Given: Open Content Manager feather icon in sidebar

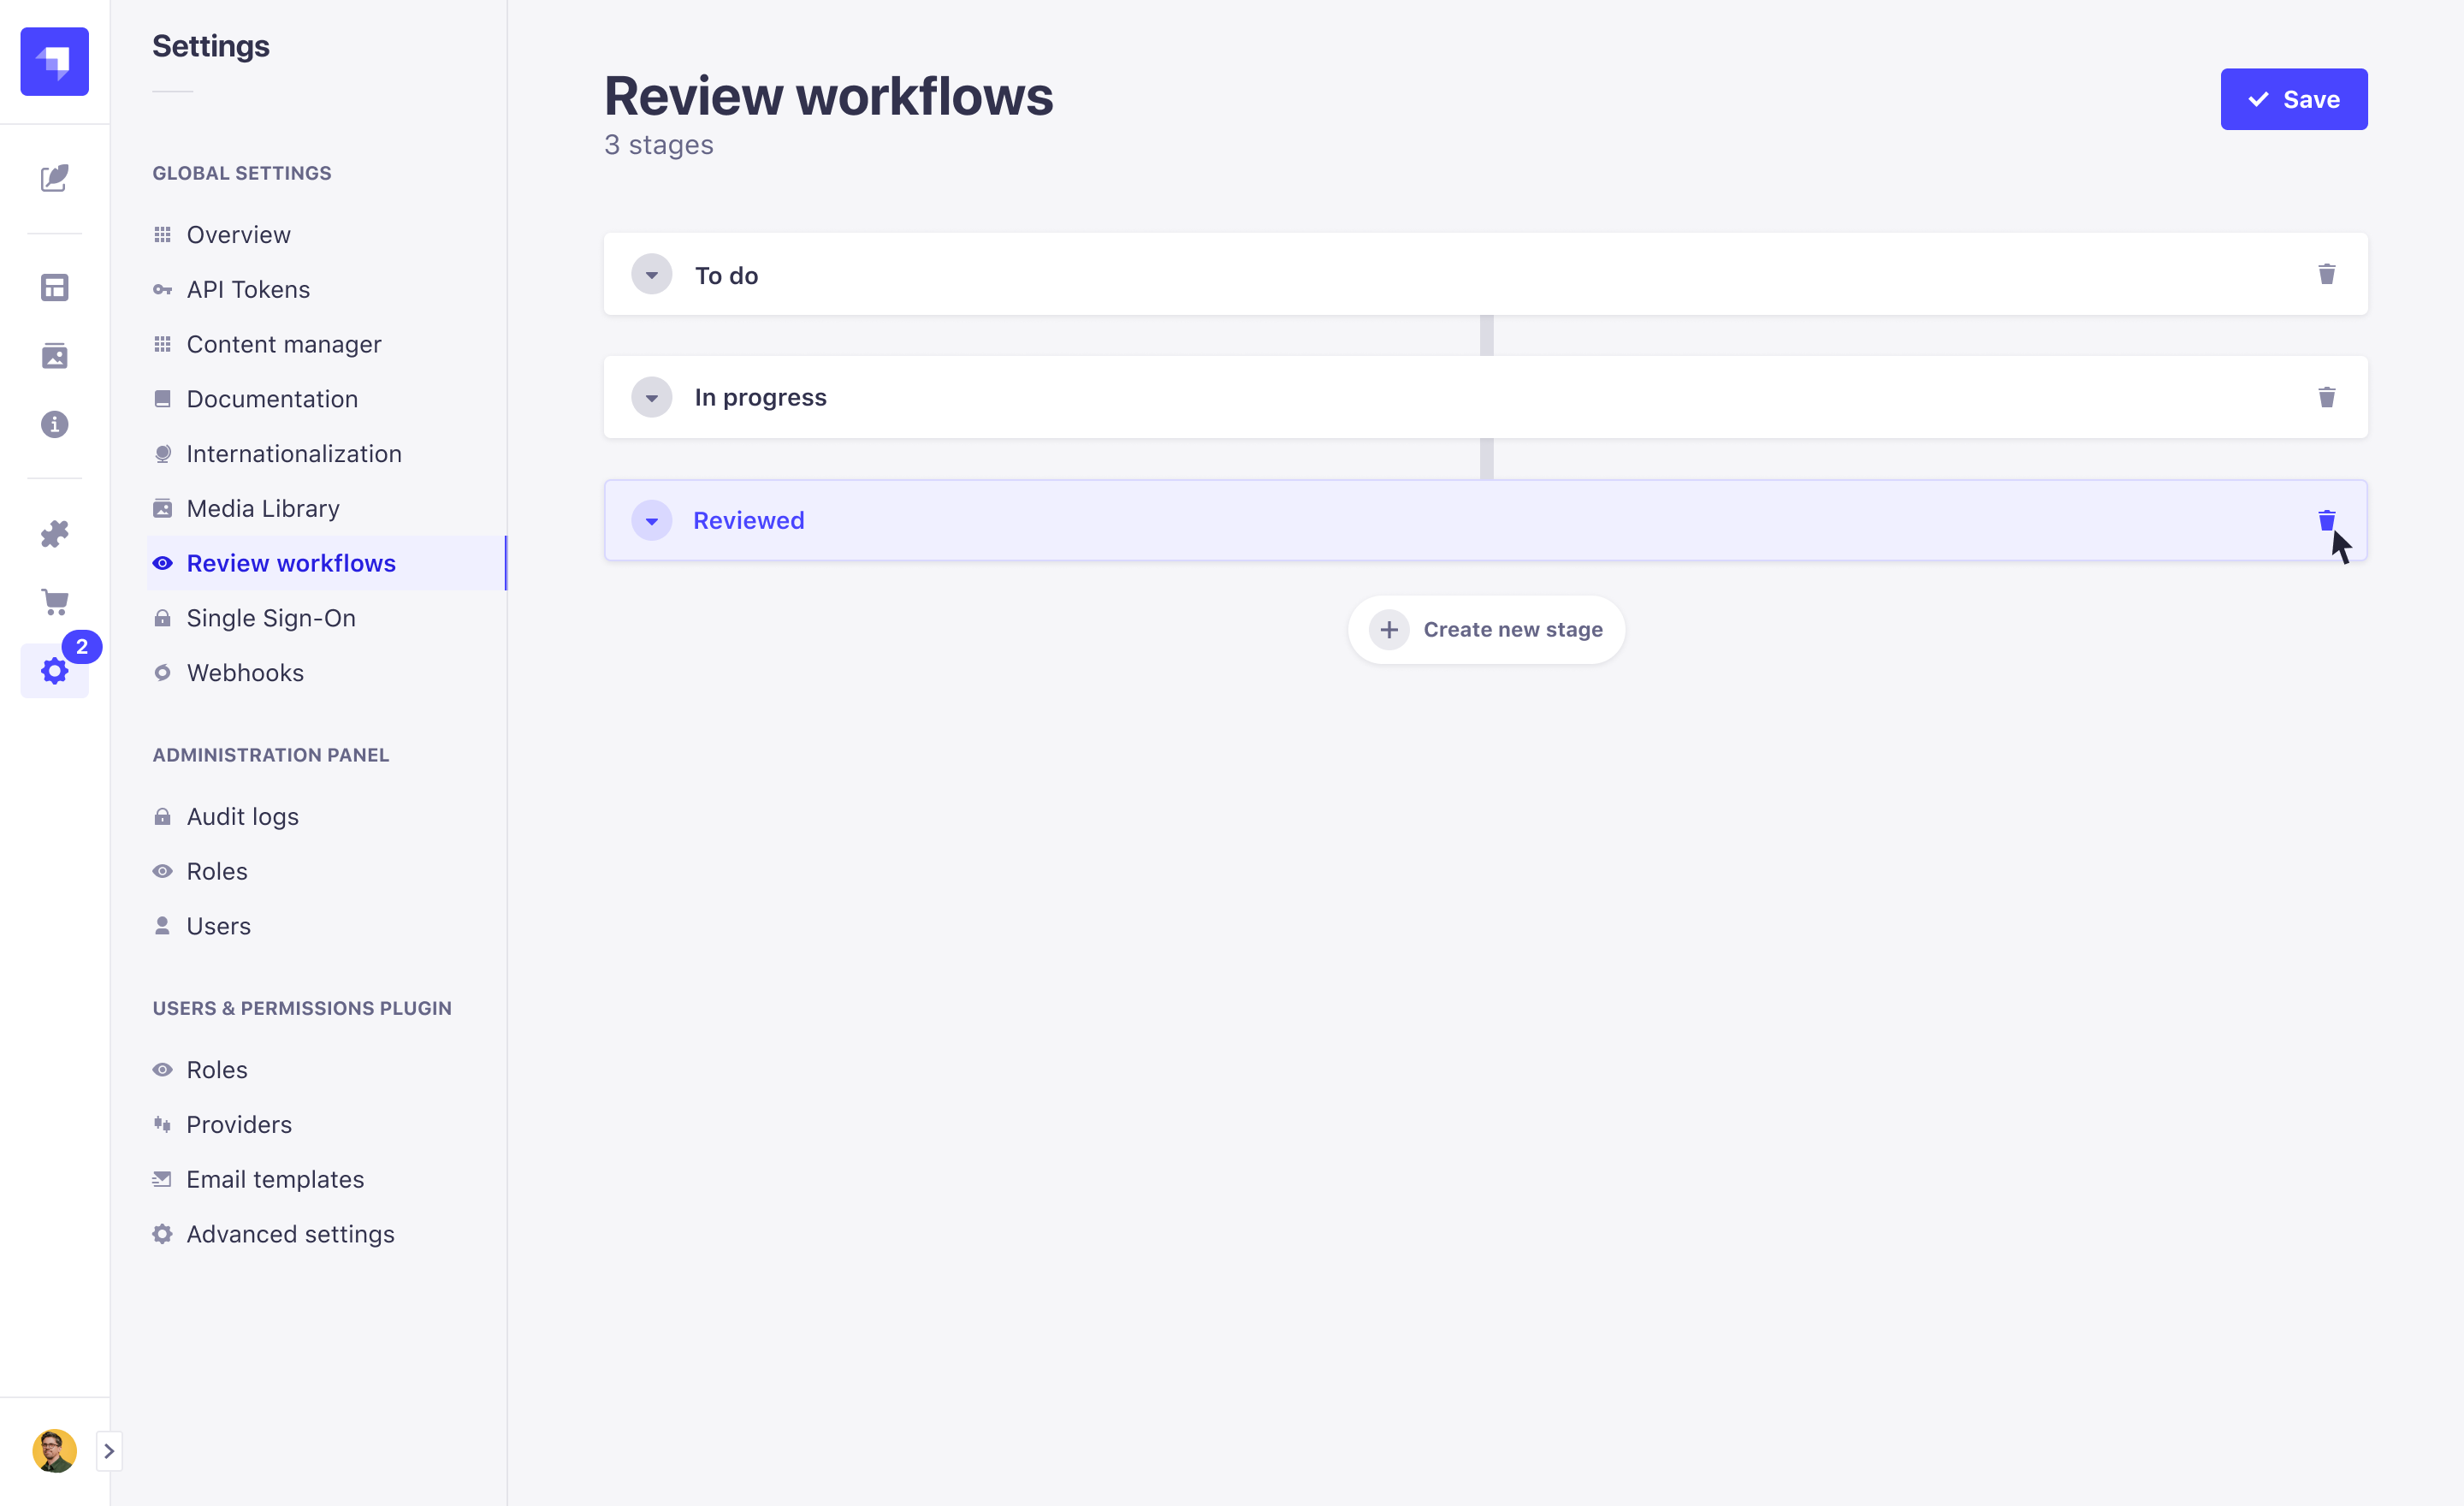Looking at the screenshot, I should [x=54, y=178].
